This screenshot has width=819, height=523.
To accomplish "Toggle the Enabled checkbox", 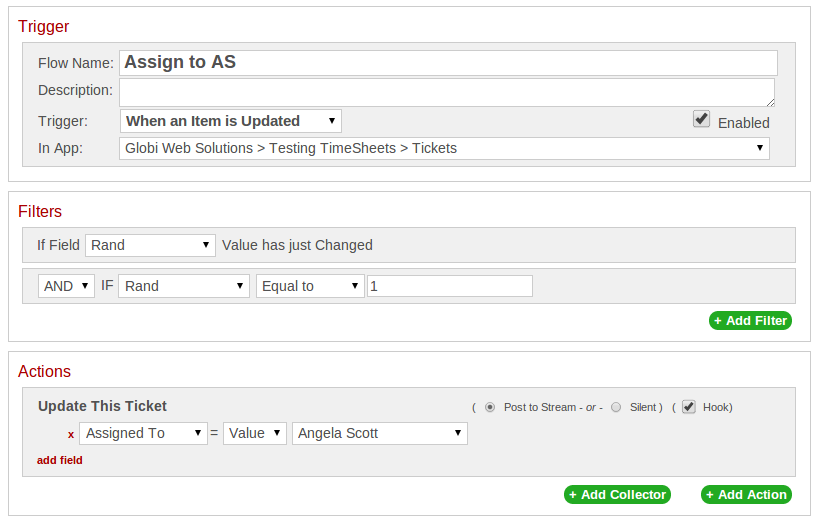I will (x=701, y=119).
